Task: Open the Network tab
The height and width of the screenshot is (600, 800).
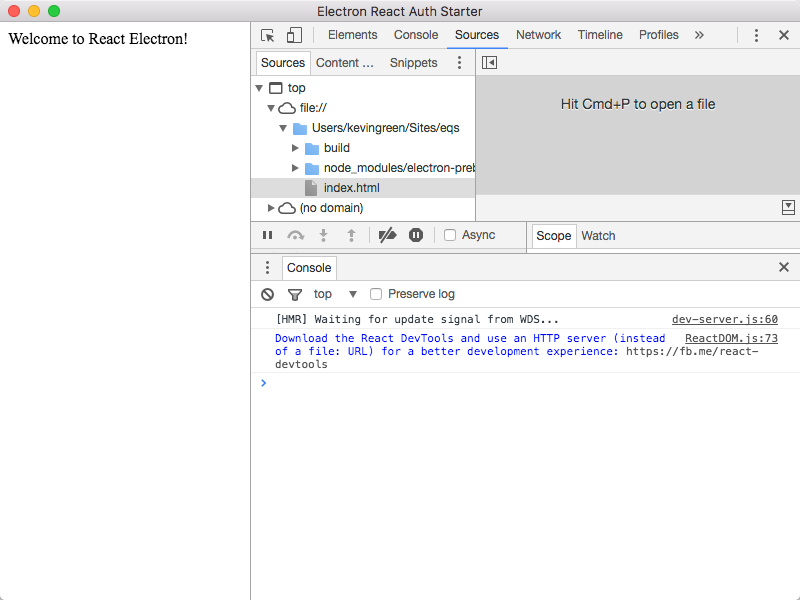Action: coord(538,35)
